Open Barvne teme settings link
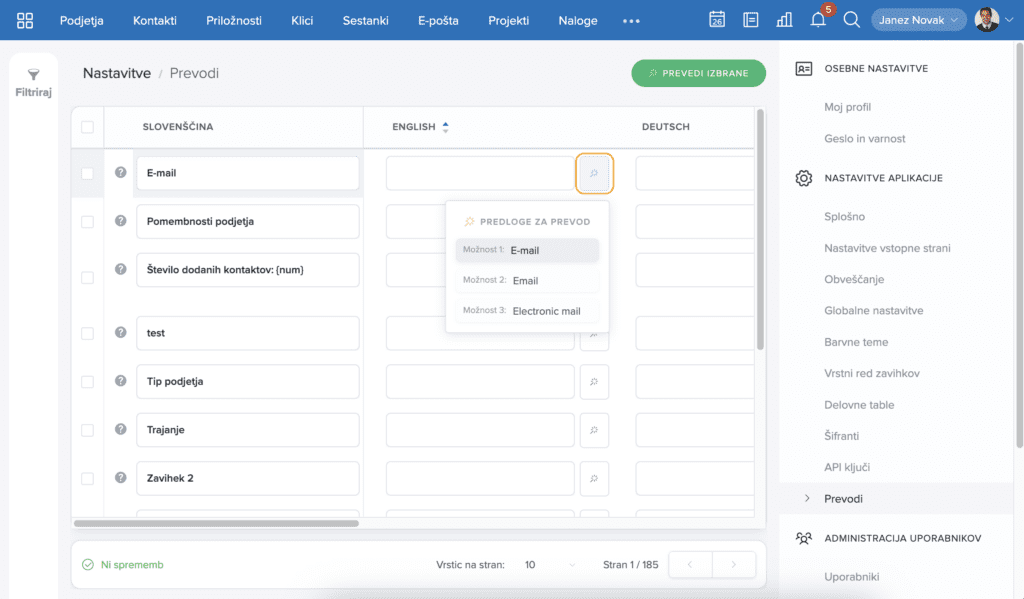This screenshot has width=1024, height=599. tap(856, 342)
